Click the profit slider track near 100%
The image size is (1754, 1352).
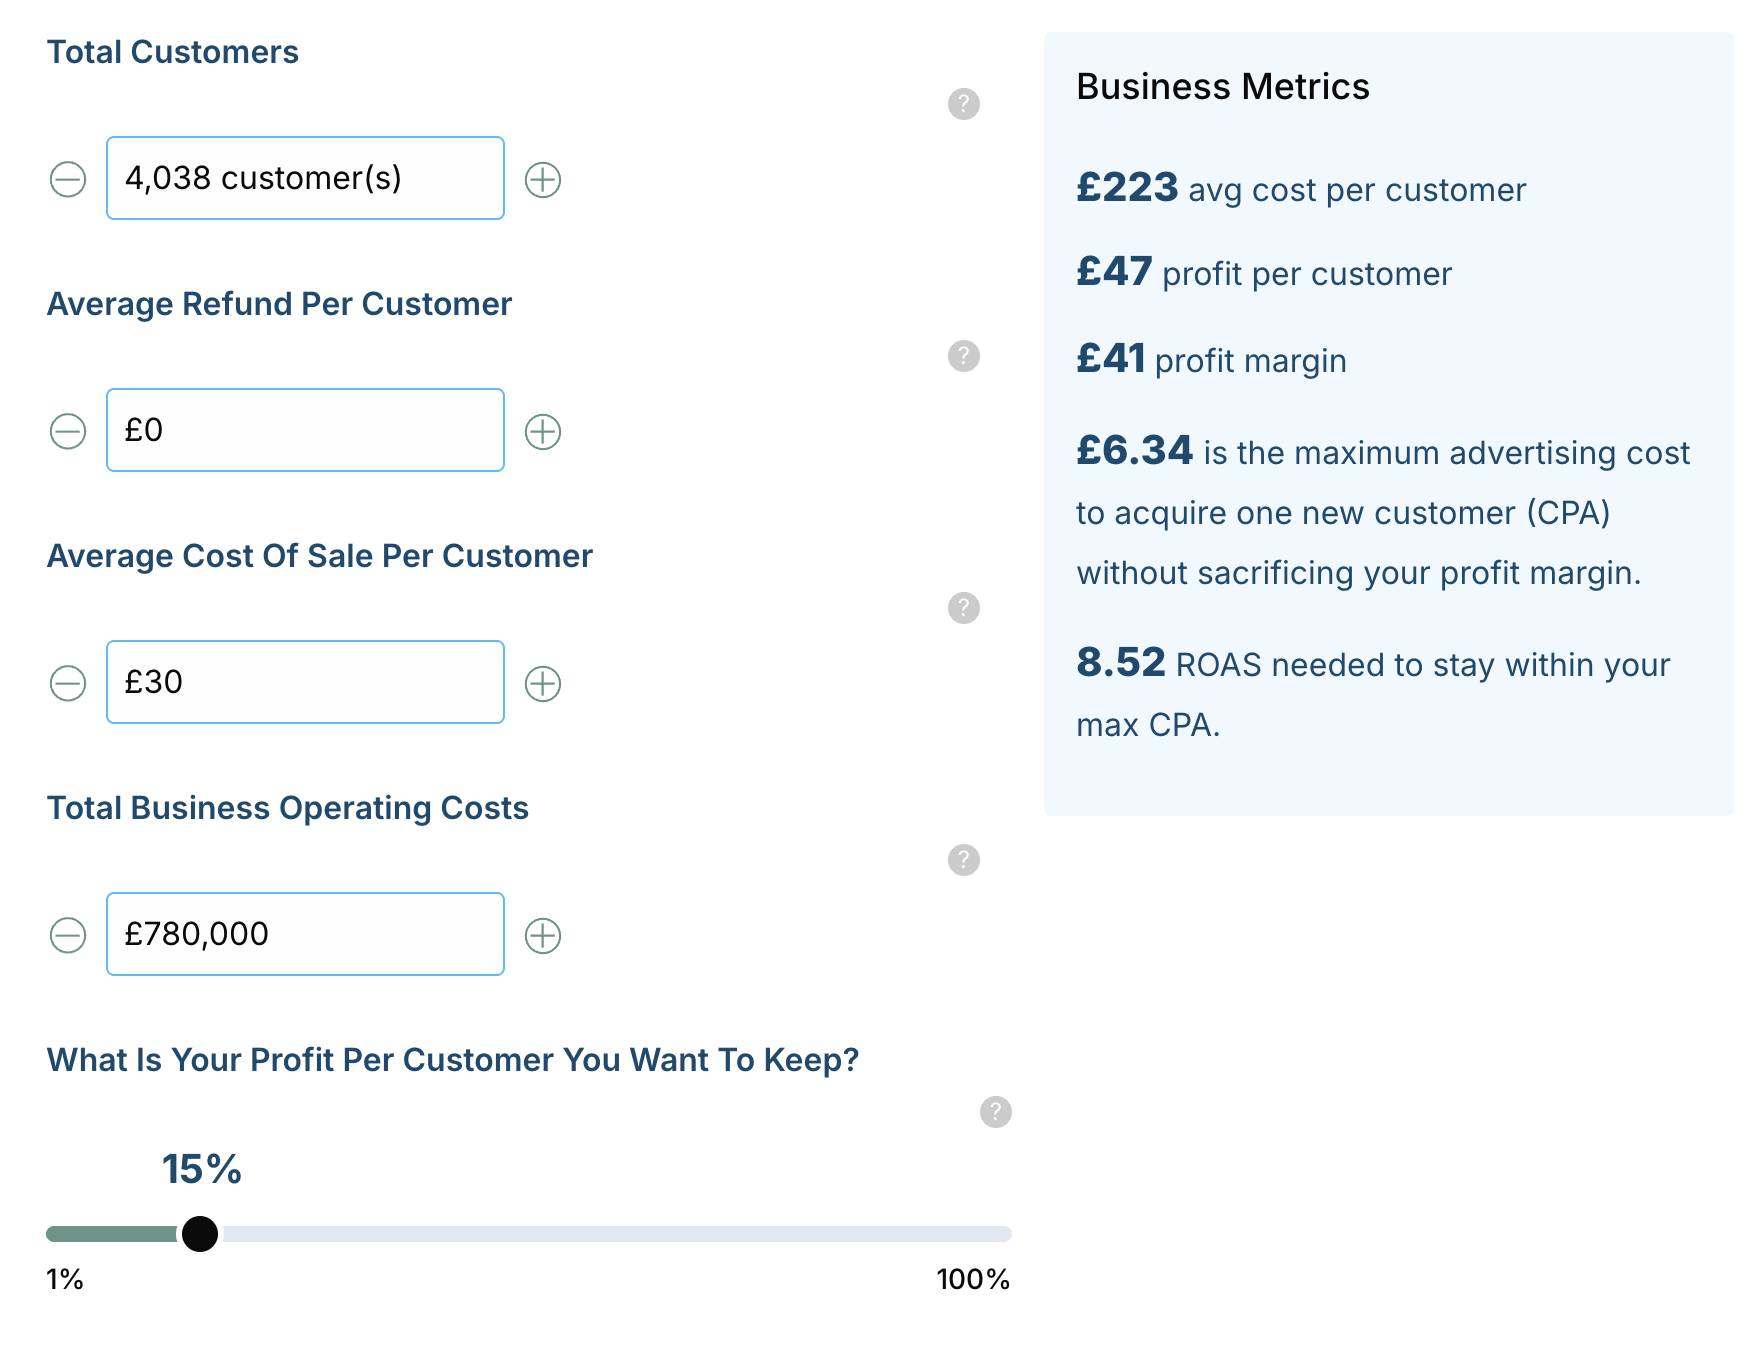(x=995, y=1234)
